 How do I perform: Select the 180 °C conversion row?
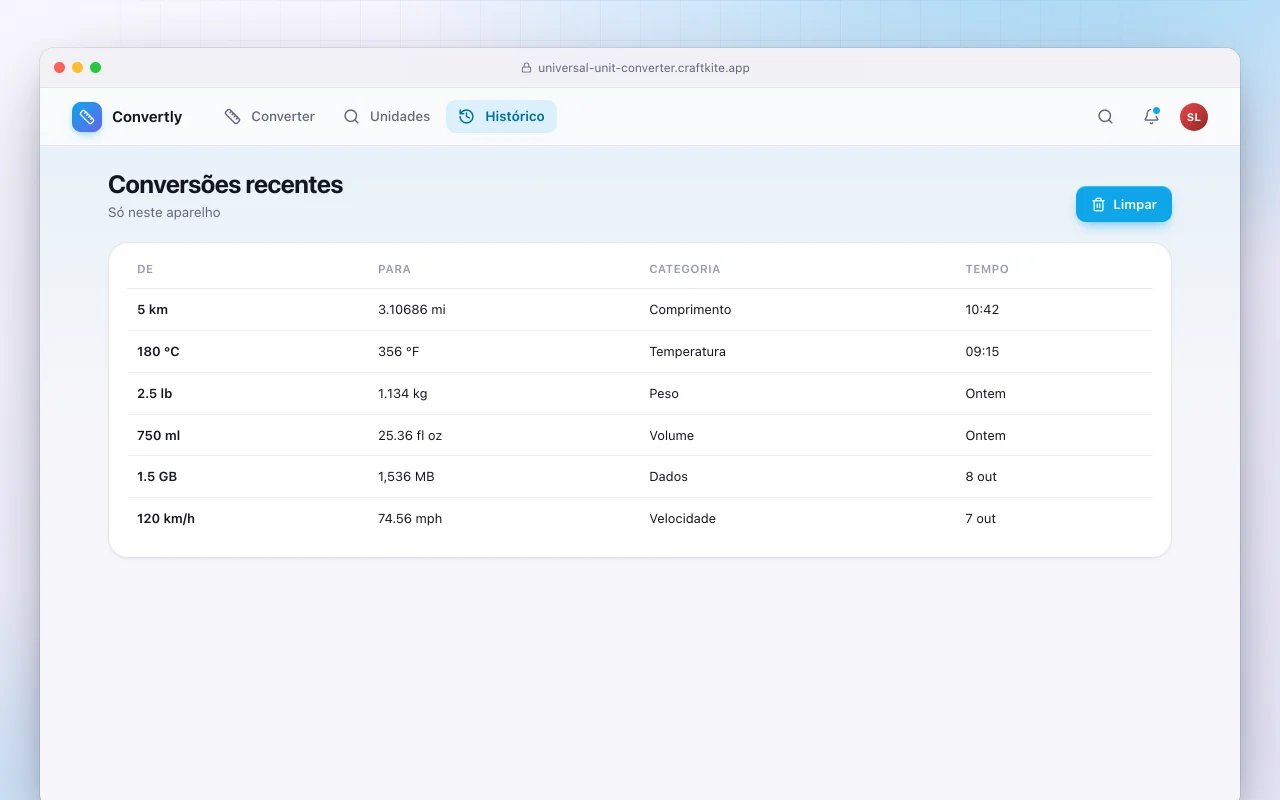(640, 352)
